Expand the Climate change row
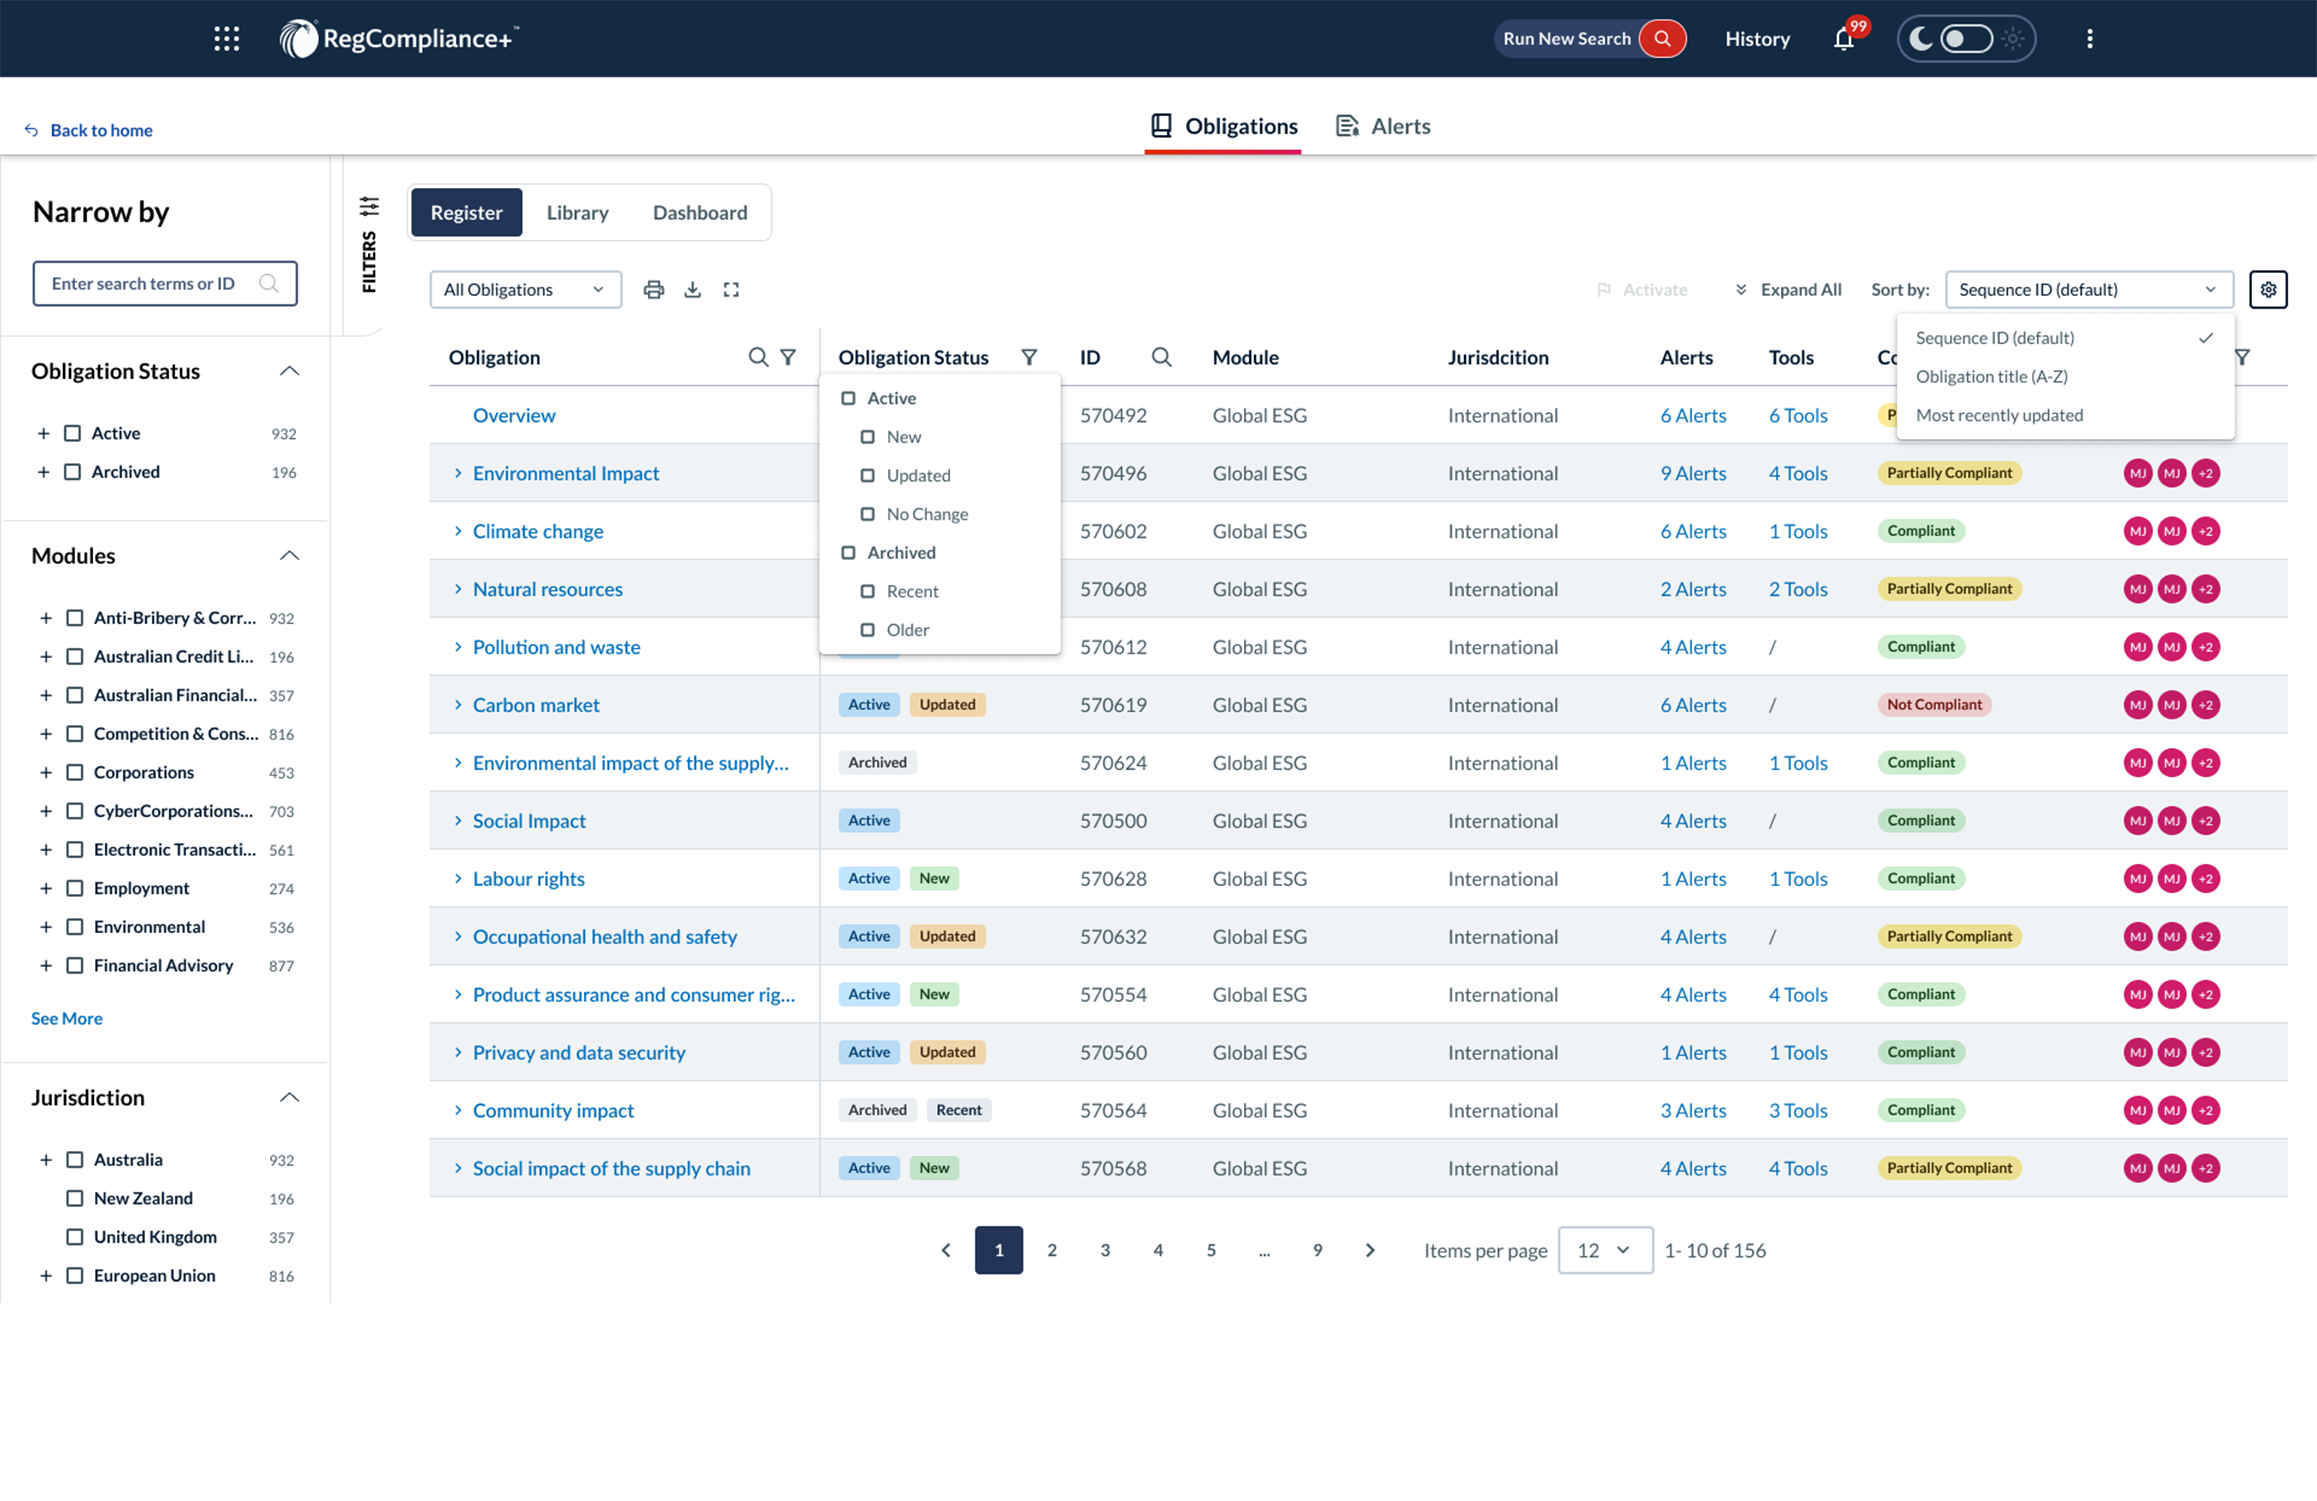This screenshot has height=1501, width=2317. [458, 531]
